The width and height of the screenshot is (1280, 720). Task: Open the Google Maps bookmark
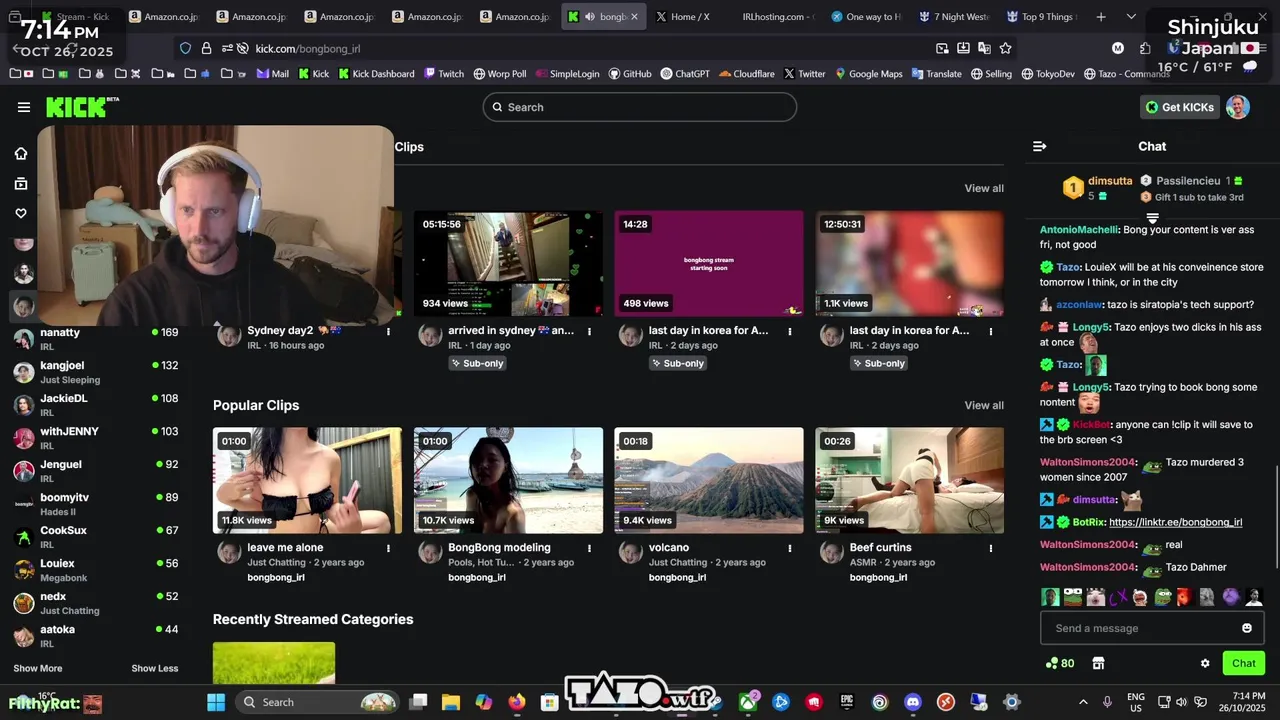pos(869,74)
